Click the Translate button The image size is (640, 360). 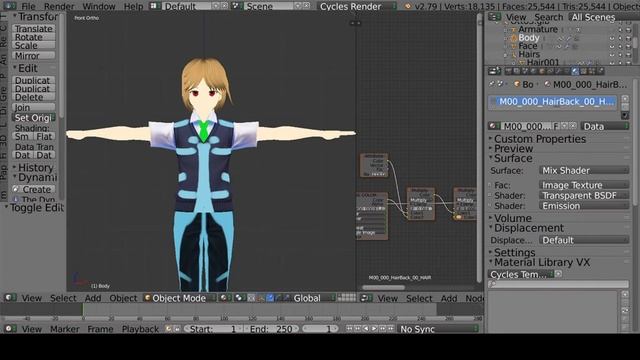coord(34,29)
